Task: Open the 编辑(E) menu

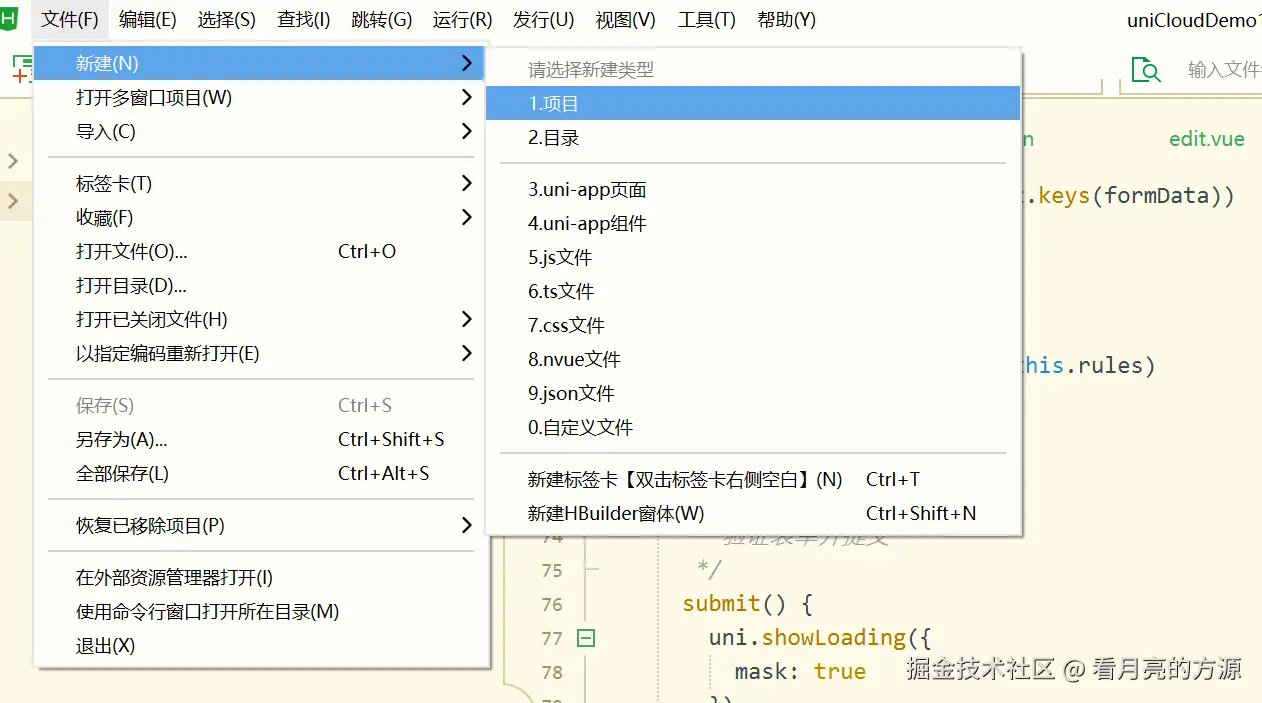Action: (x=147, y=19)
